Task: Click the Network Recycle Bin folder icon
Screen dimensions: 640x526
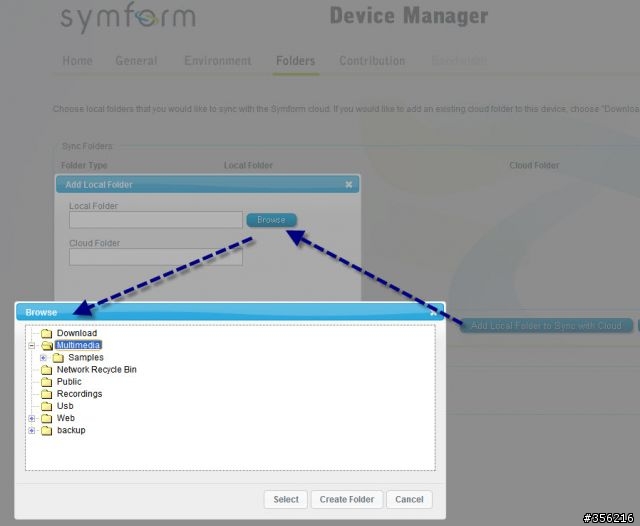Action: point(47,370)
